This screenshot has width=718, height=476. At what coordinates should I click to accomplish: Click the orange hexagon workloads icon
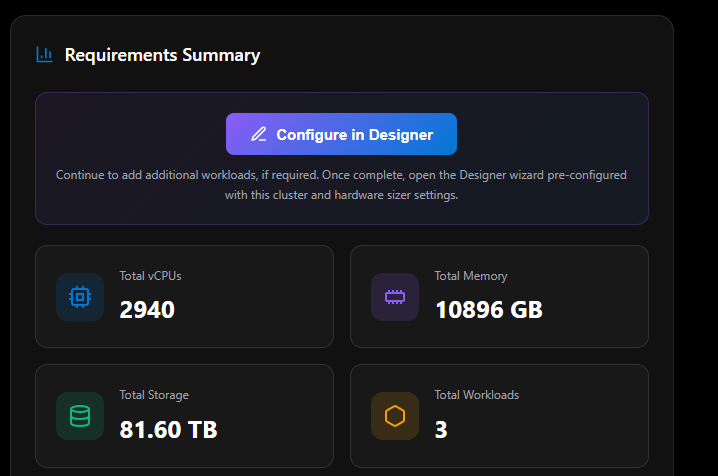pyautogui.click(x=395, y=416)
